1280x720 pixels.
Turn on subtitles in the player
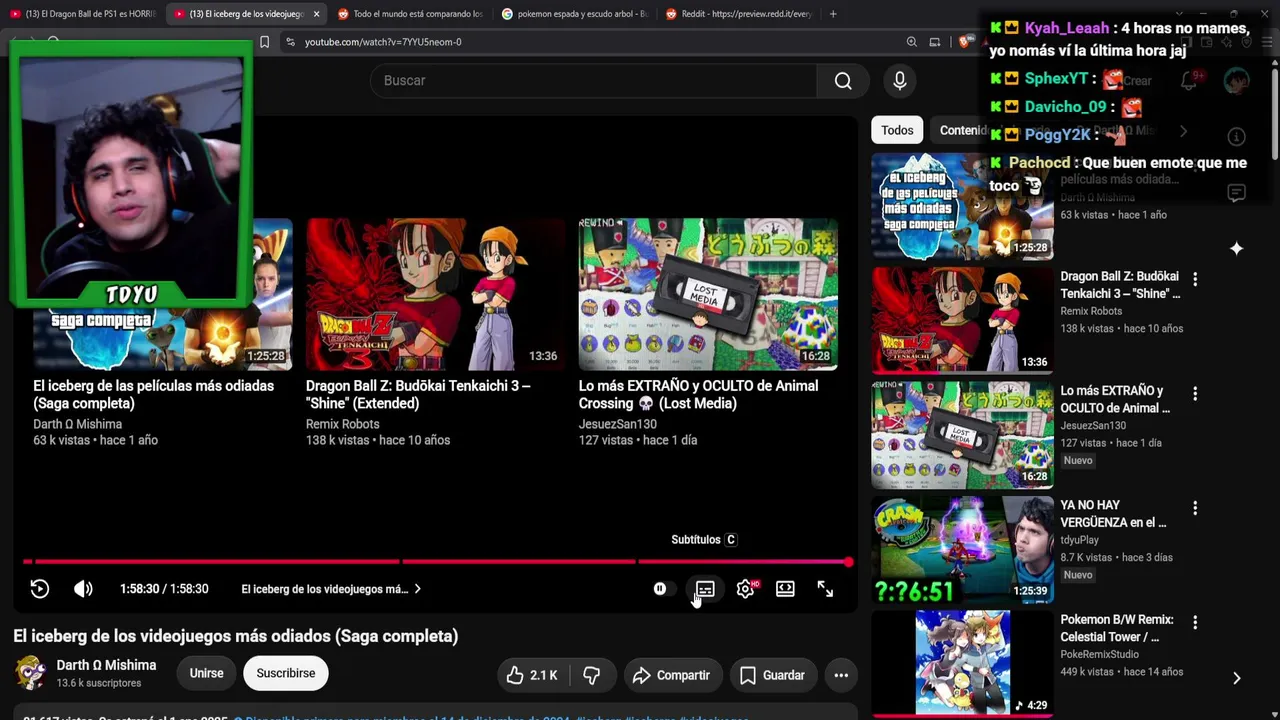pos(705,589)
